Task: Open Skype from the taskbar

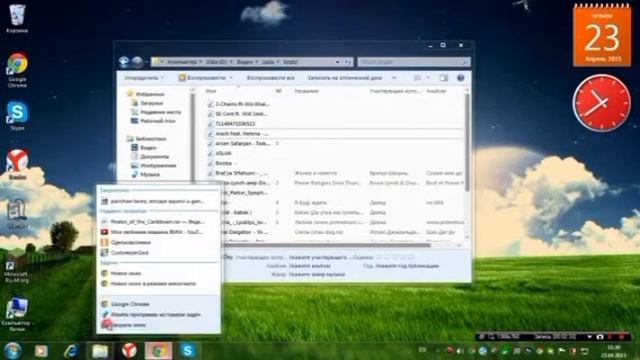Action: pos(188,351)
